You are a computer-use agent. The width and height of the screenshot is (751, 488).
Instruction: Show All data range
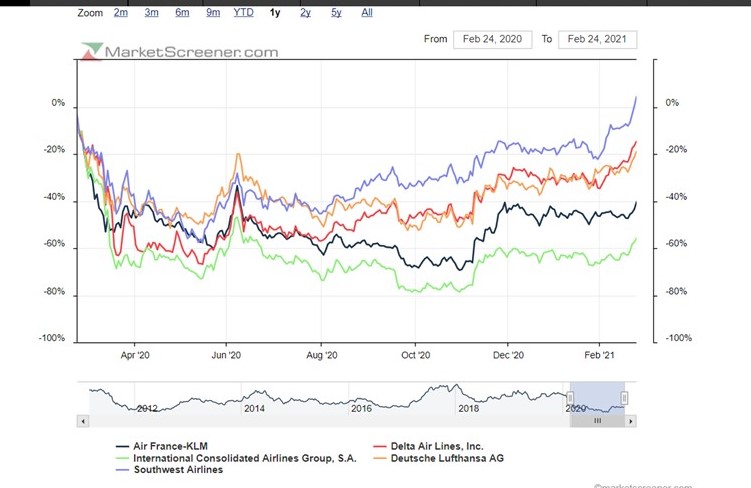367,13
